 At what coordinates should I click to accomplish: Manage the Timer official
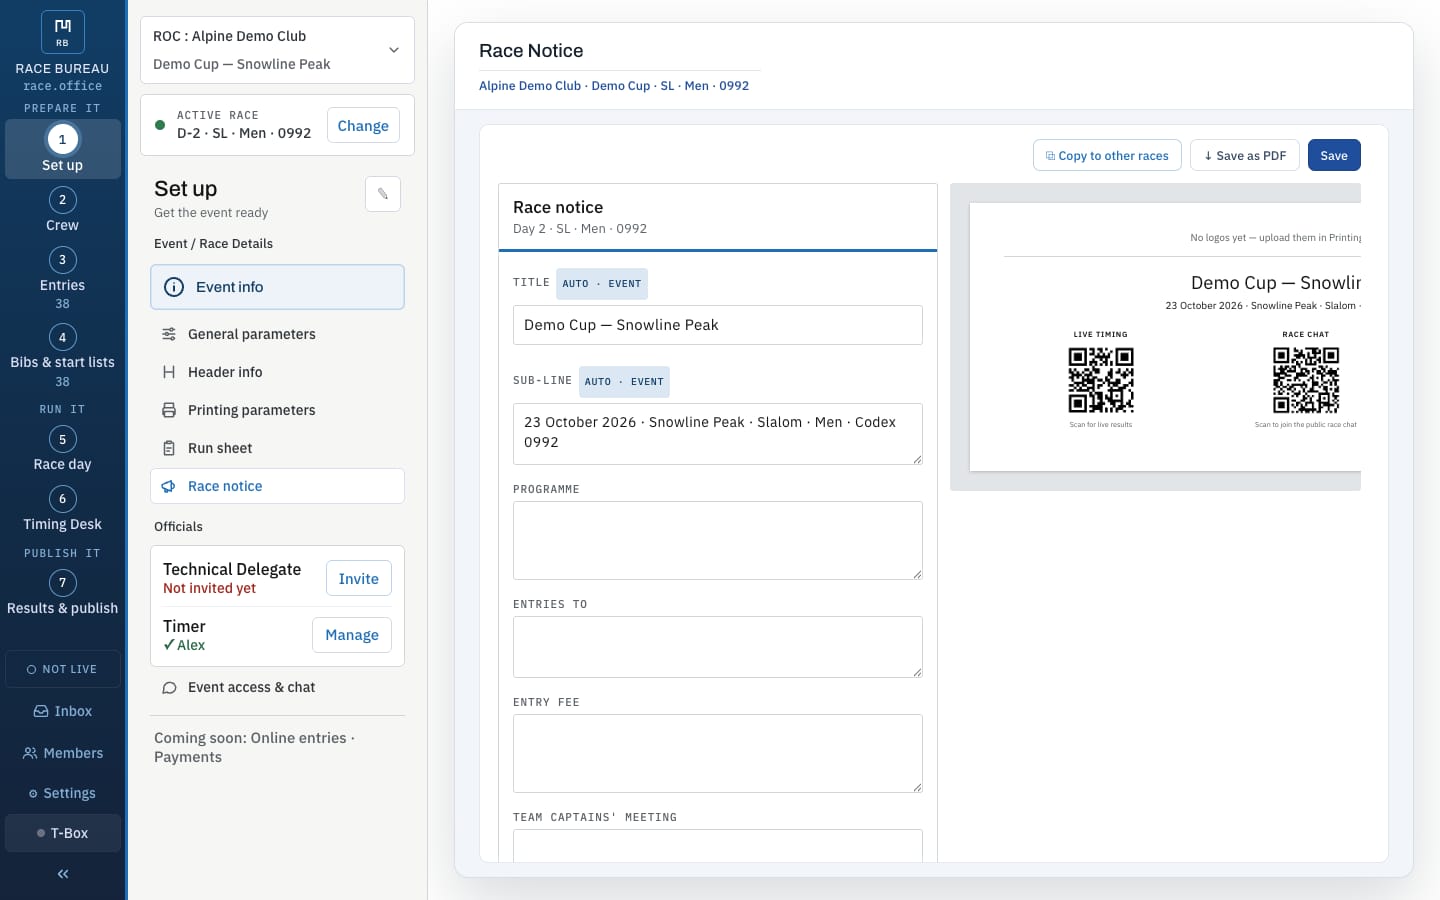[352, 635]
